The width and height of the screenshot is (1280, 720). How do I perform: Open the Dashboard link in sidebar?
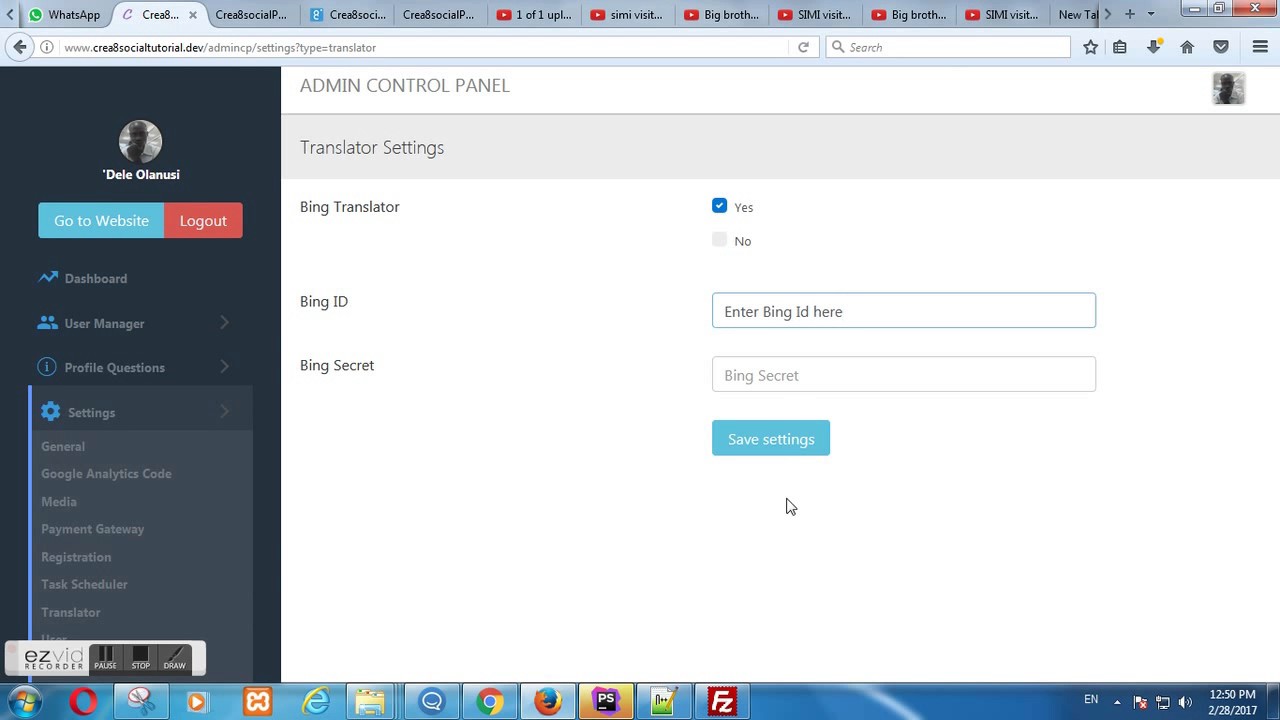(x=96, y=279)
